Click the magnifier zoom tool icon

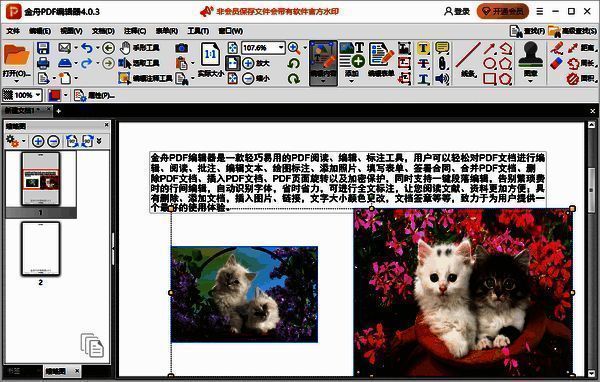pyautogui.click(x=294, y=48)
